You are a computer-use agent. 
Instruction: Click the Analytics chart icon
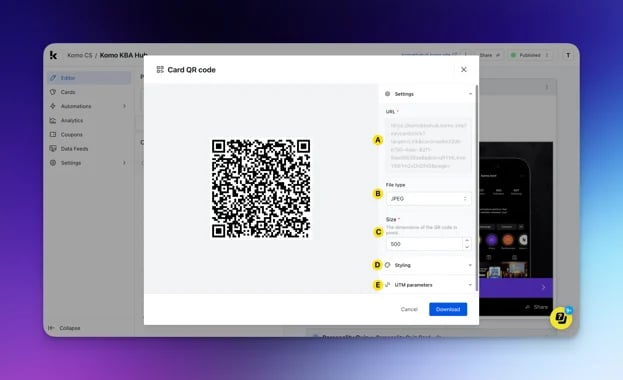pos(53,120)
